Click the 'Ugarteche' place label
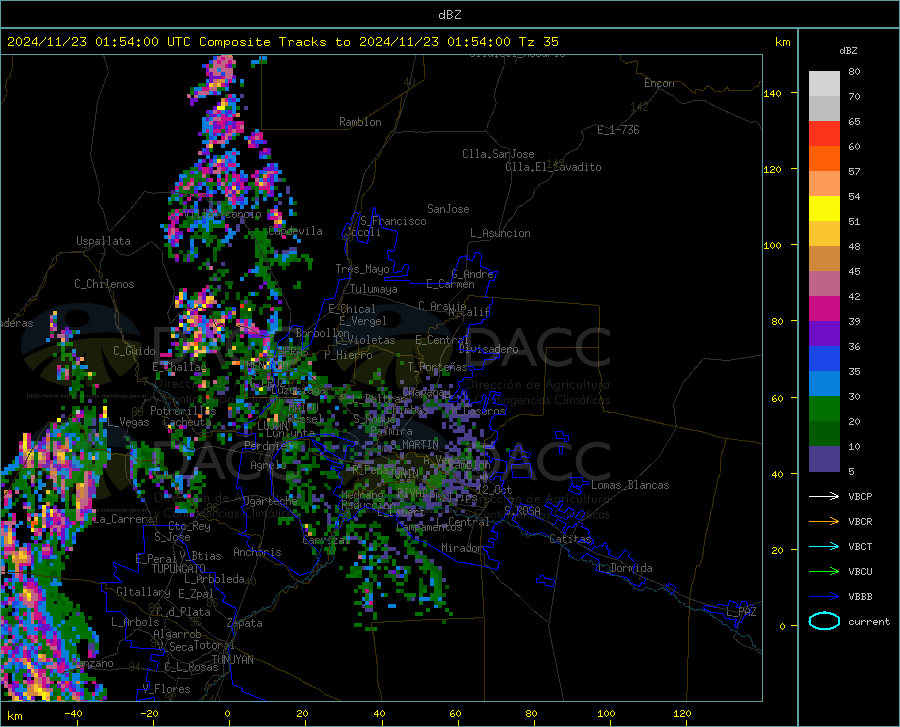 point(270,501)
